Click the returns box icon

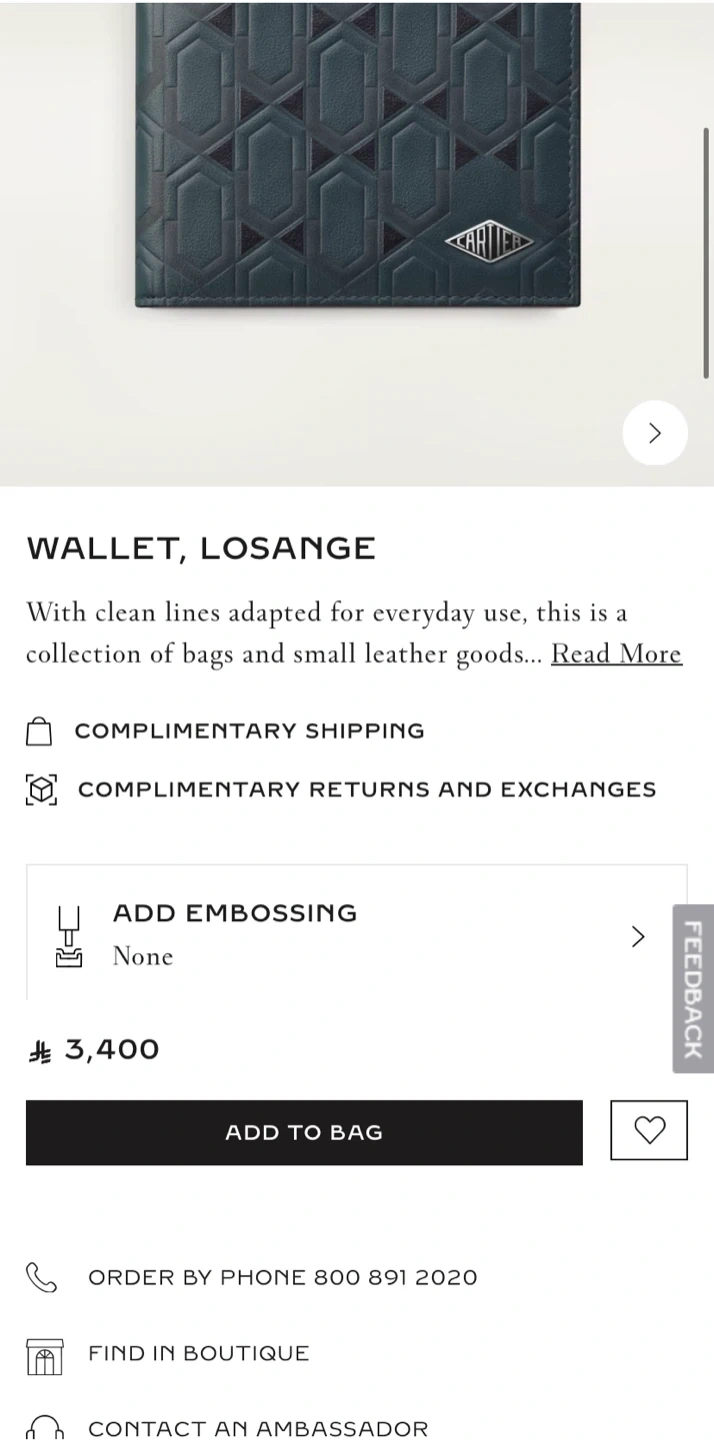[x=41, y=790]
